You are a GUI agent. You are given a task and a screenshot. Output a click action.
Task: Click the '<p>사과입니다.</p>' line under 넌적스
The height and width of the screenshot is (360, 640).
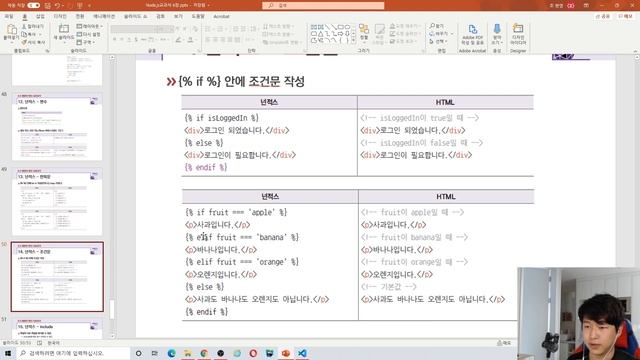click(218, 225)
